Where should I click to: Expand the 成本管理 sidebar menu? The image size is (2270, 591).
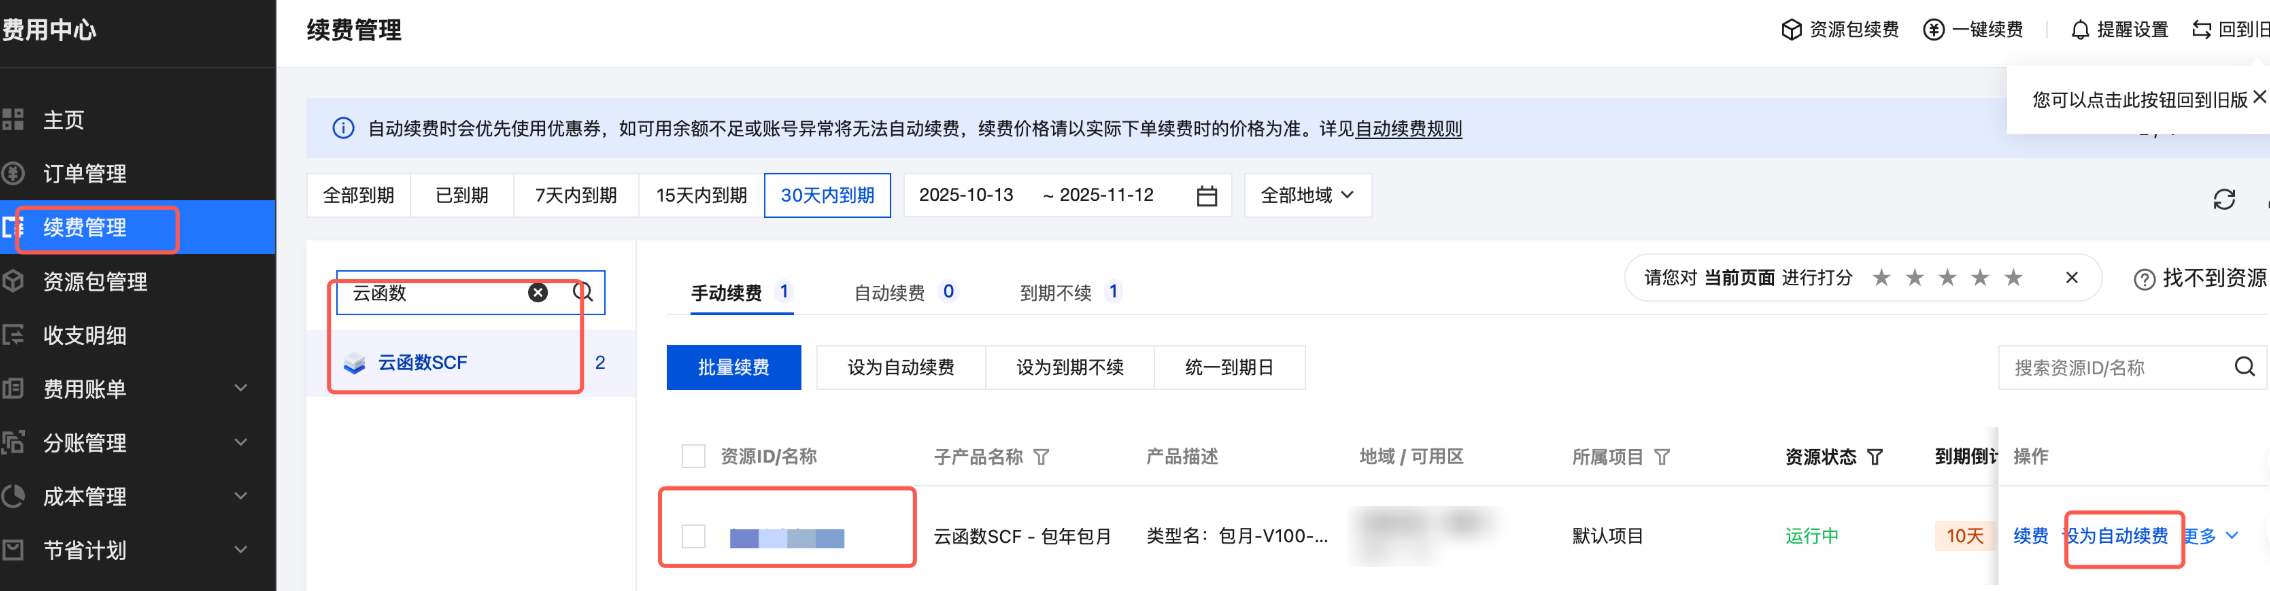coord(240,496)
